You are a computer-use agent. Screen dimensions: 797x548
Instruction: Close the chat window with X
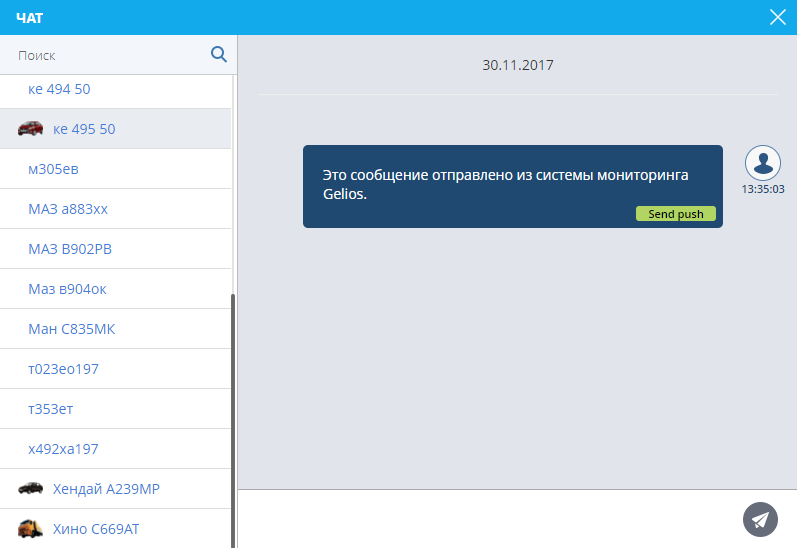(777, 17)
